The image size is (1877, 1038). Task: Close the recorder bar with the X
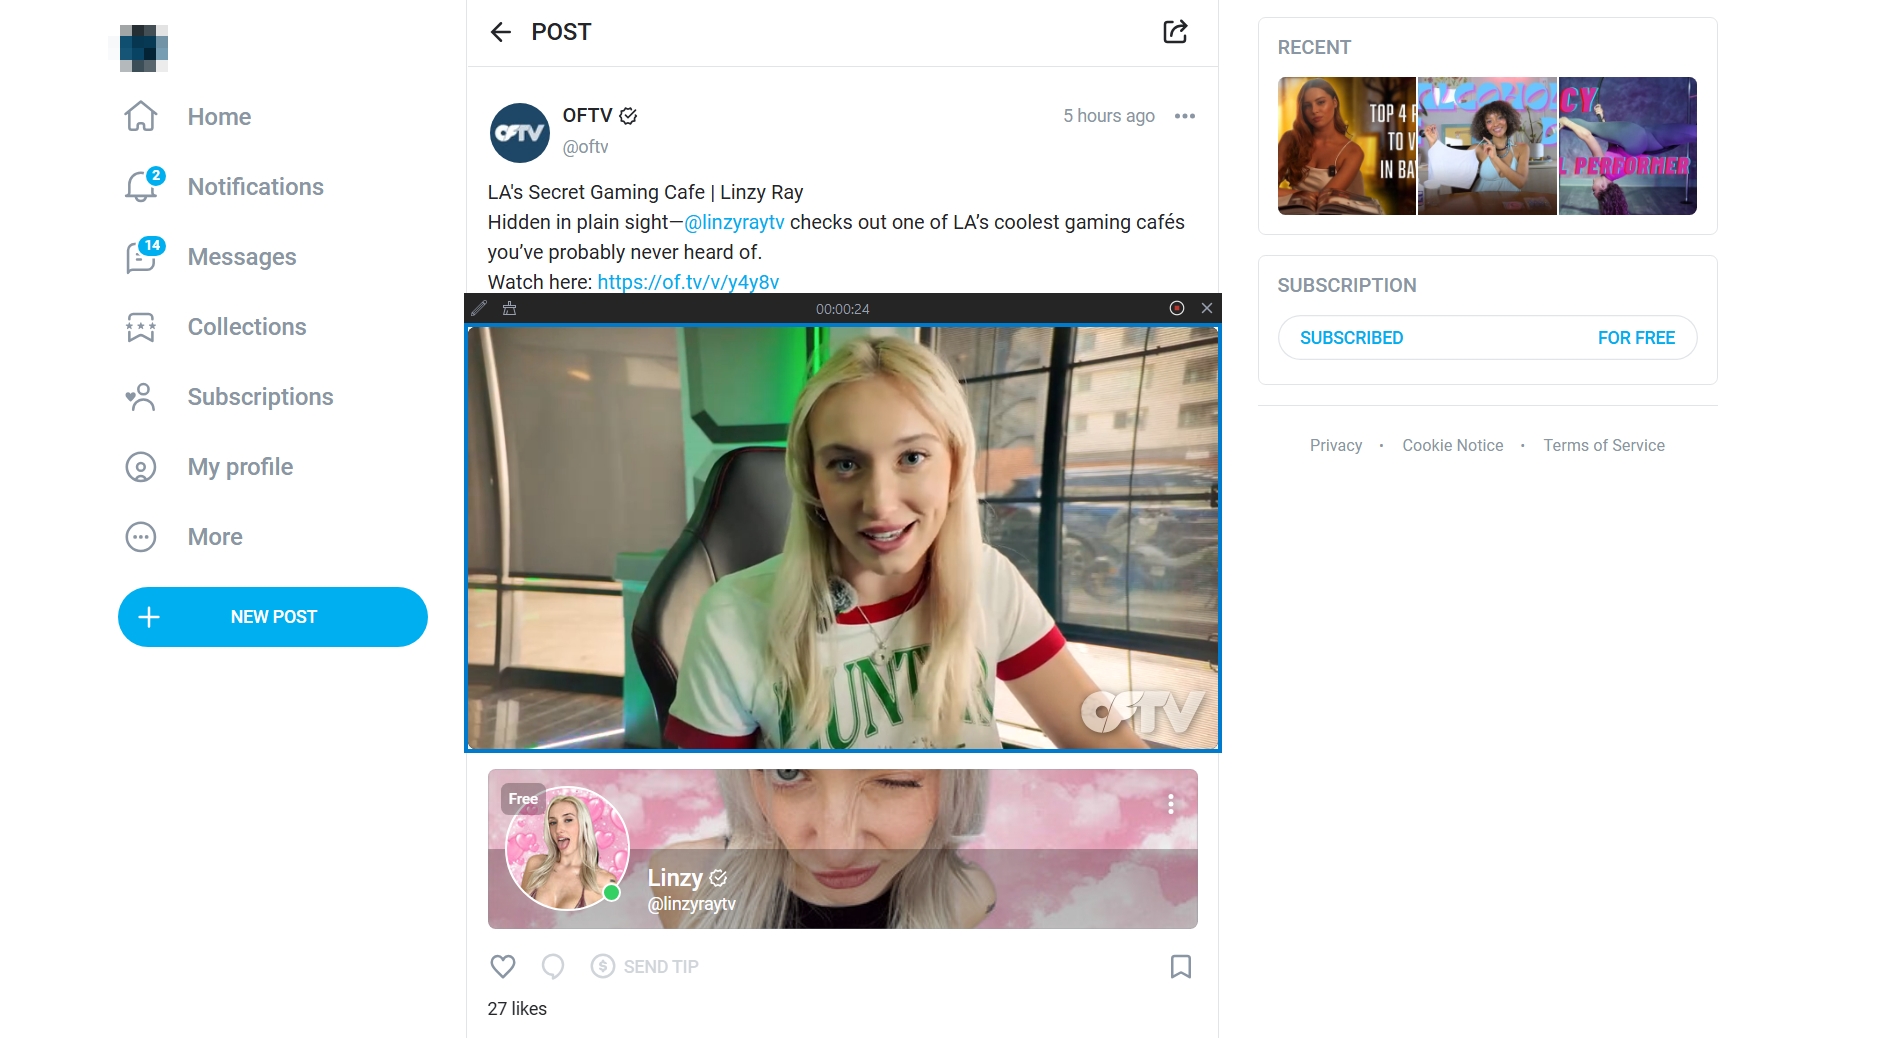[x=1207, y=308]
